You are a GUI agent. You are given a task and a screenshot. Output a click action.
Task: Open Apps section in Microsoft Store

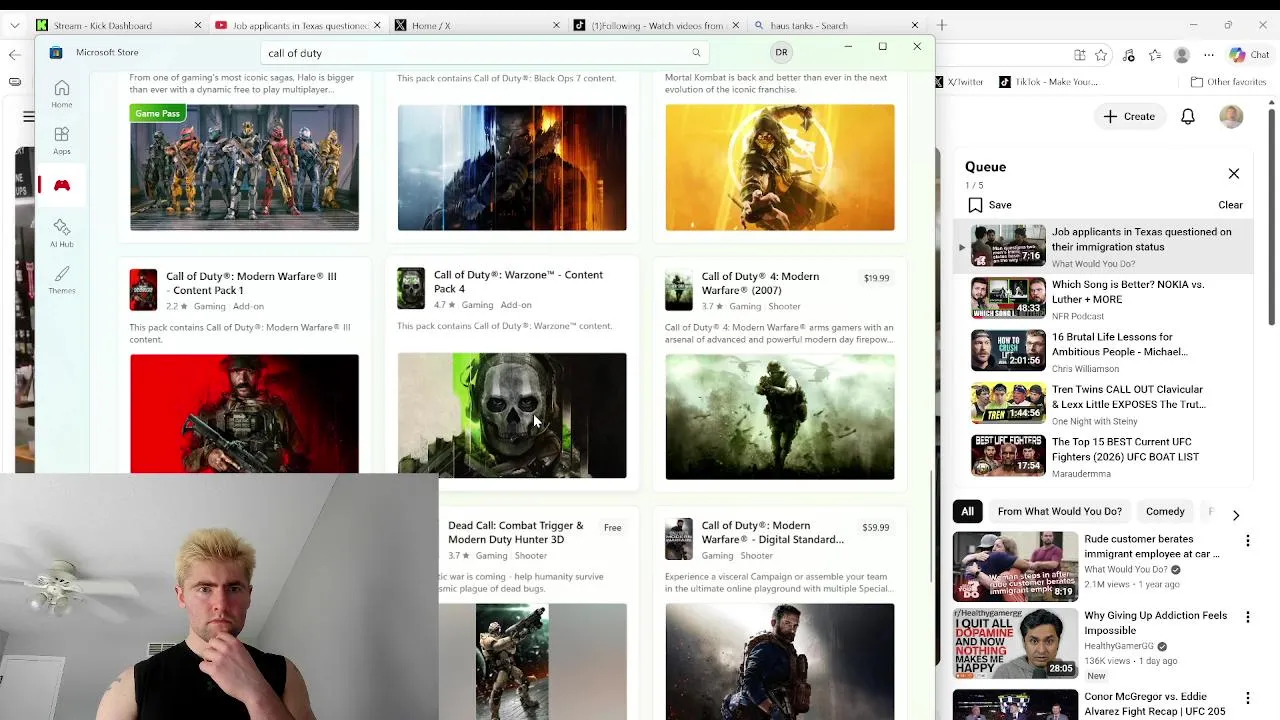61,140
